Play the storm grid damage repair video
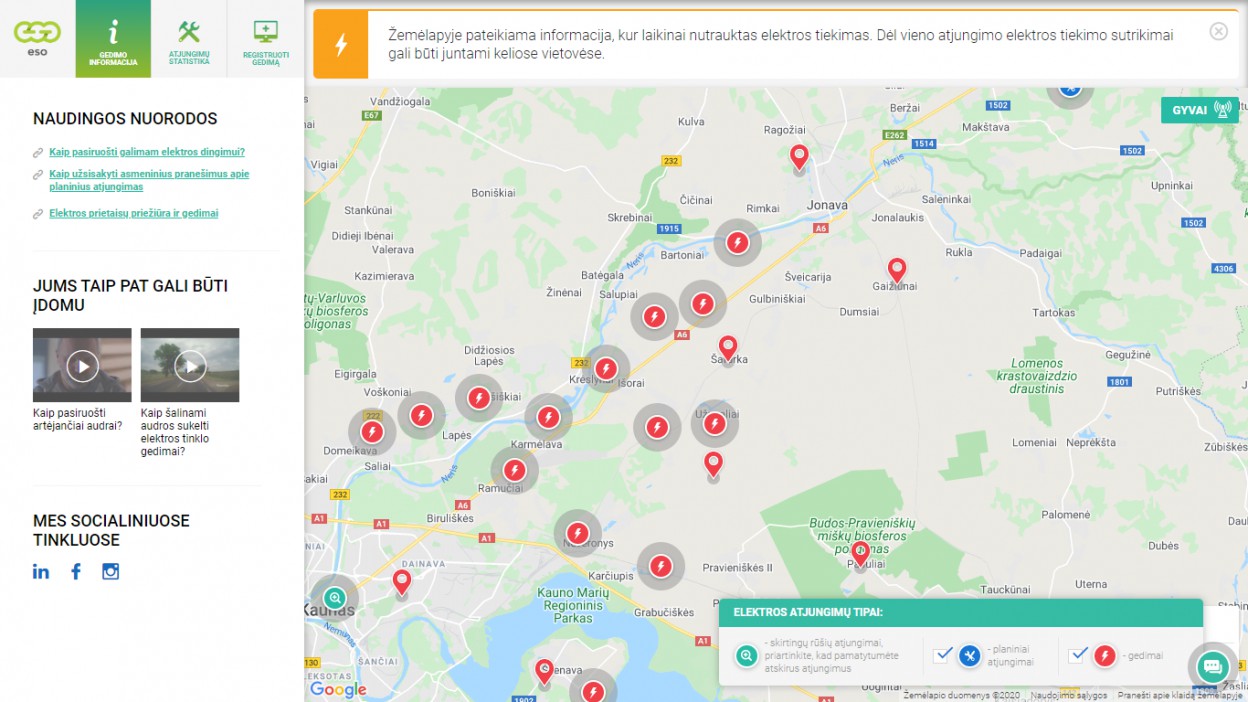This screenshot has height=702, width=1248. 190,365
